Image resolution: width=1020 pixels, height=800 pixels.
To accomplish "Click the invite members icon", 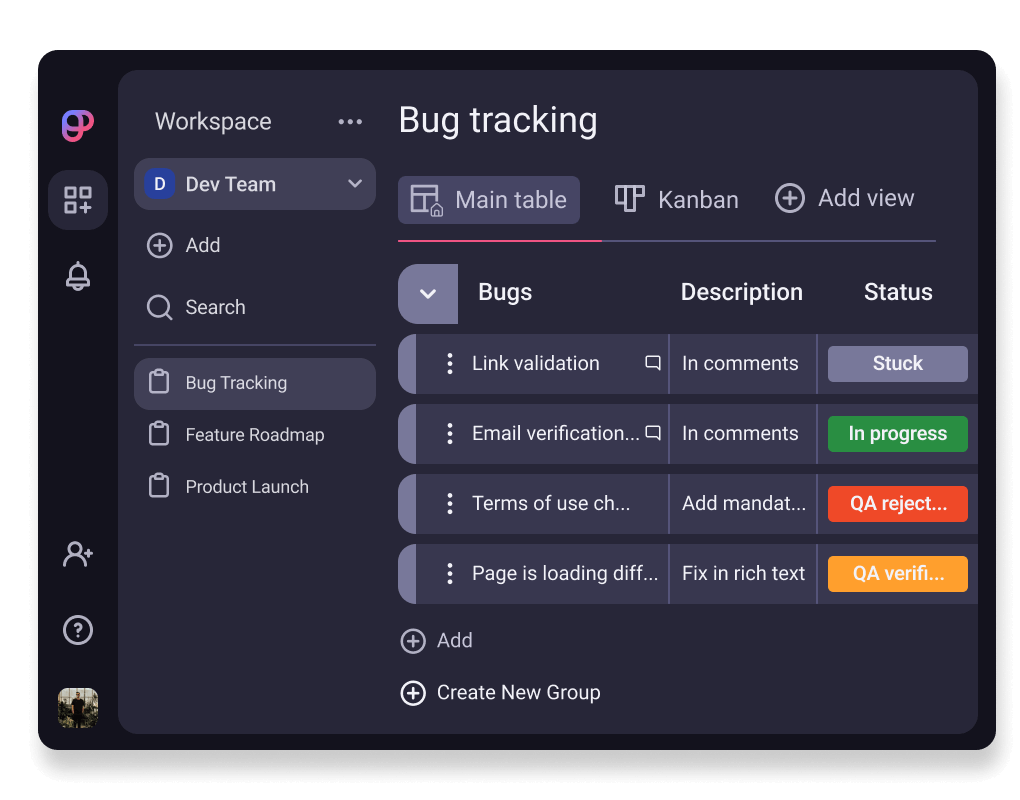I will [x=77, y=553].
